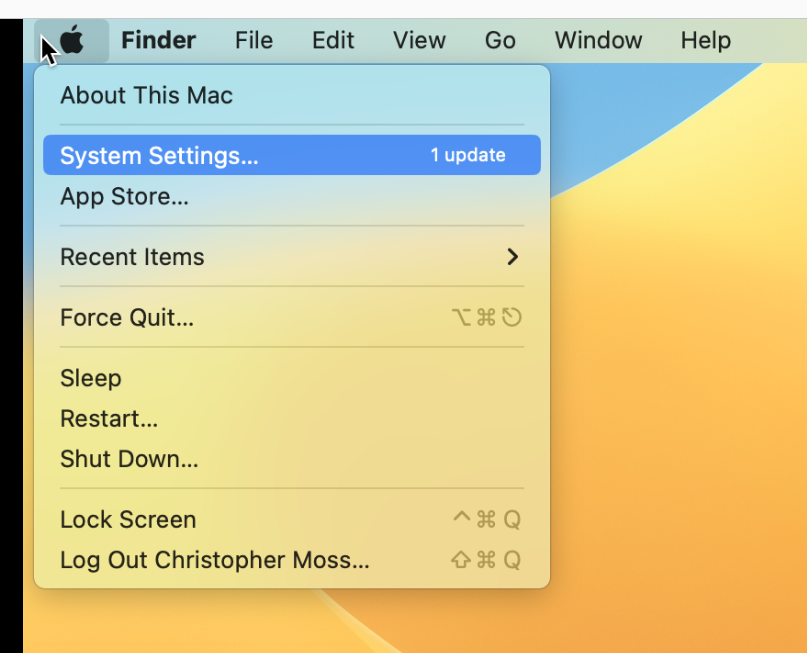Open the View menu
The width and height of the screenshot is (807, 653).
(418, 40)
